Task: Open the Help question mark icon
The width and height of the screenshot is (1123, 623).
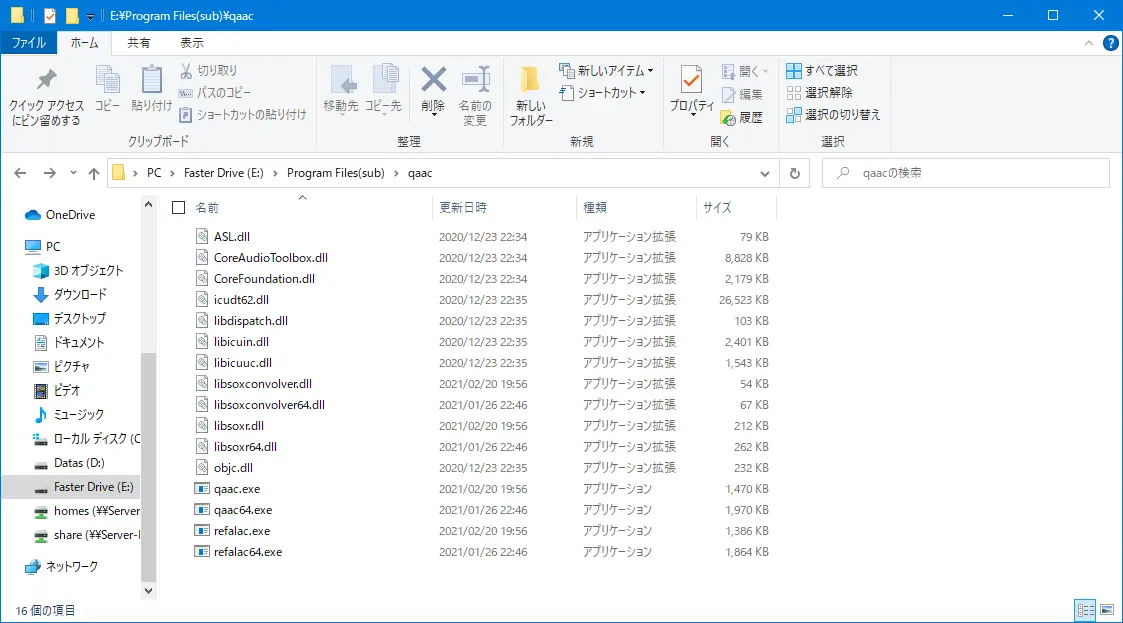Action: (1111, 43)
